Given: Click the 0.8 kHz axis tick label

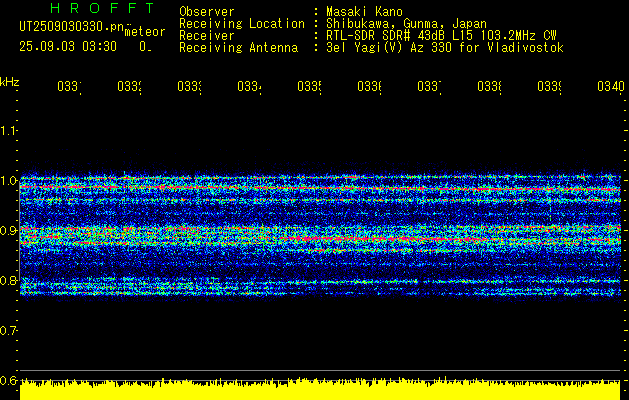Looking at the screenshot, I should (x=8, y=280).
